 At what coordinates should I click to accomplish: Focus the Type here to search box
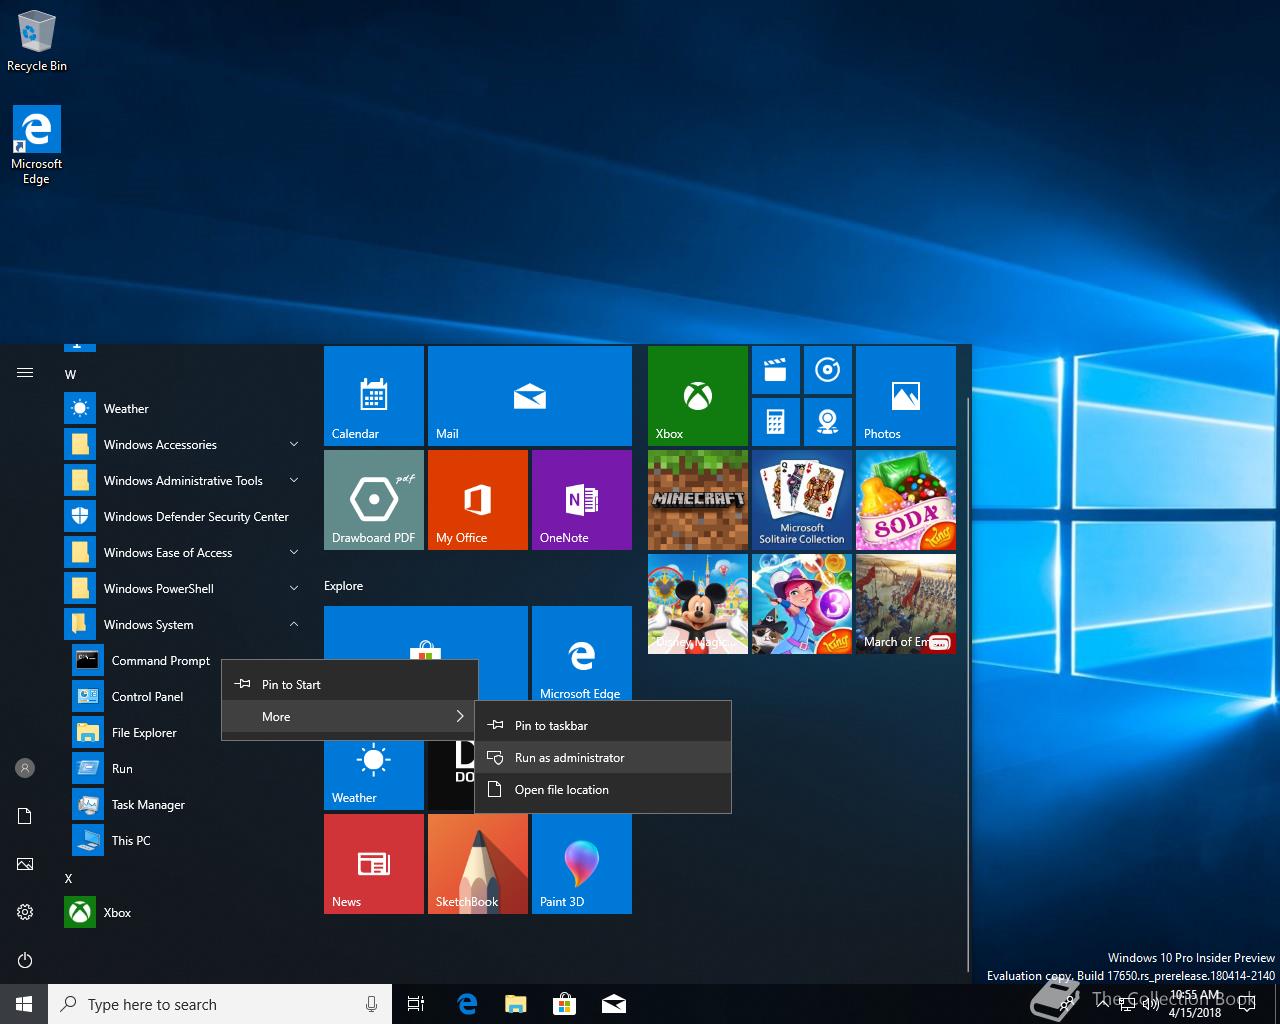pyautogui.click(x=220, y=1004)
